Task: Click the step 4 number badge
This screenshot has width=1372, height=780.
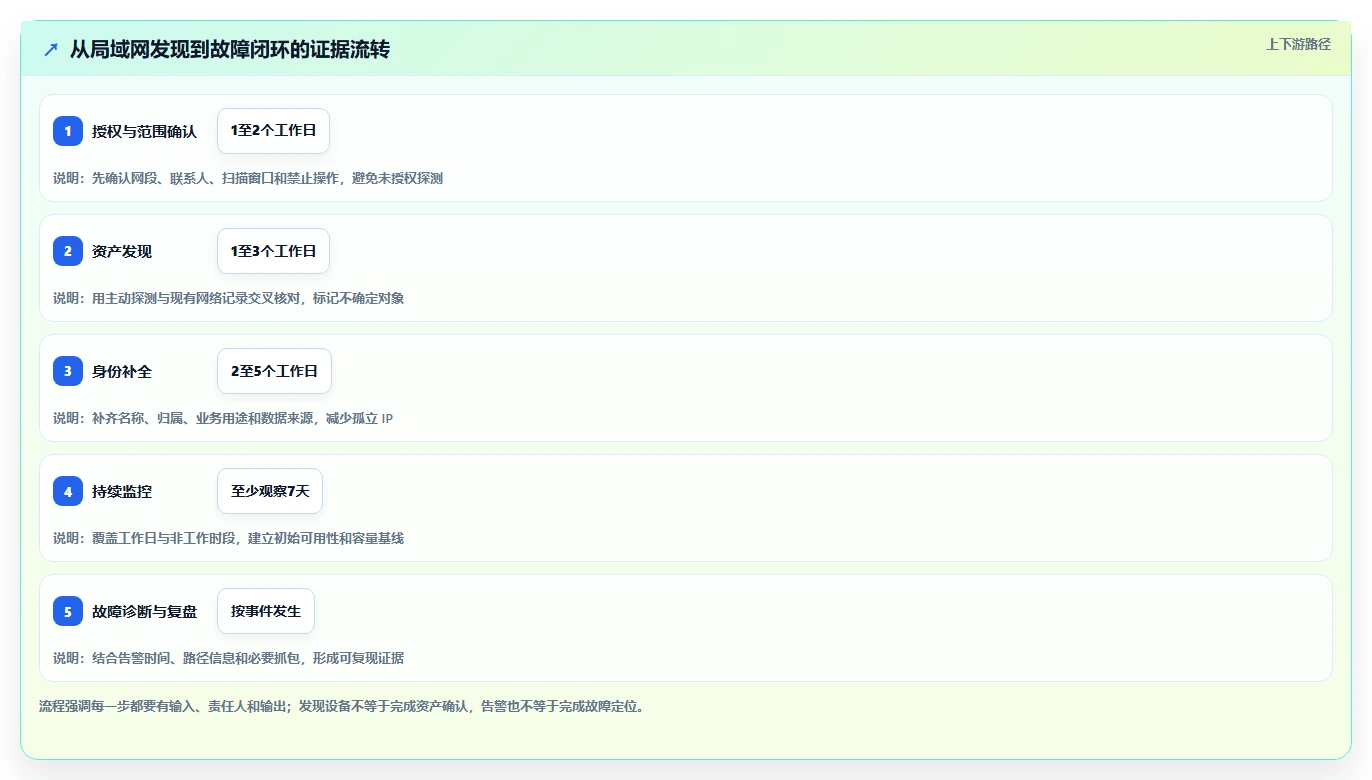Action: point(68,491)
